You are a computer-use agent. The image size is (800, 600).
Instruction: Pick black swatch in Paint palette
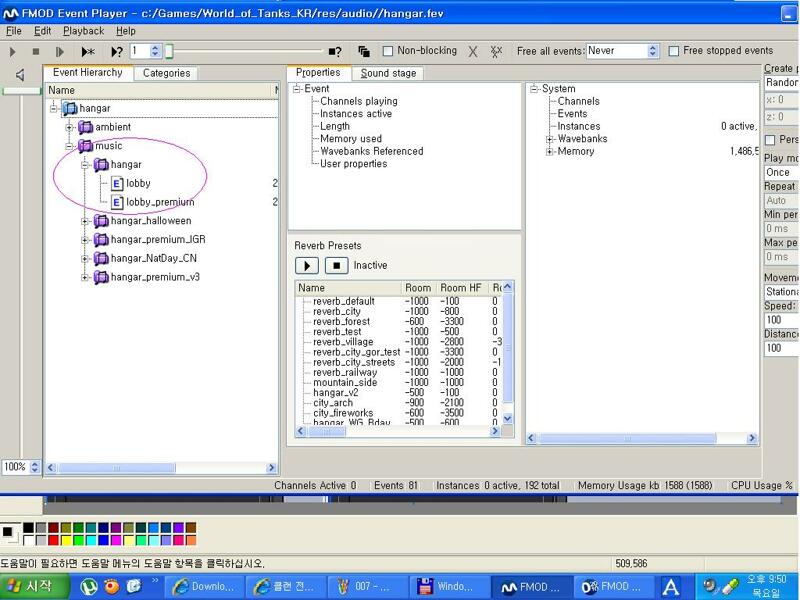point(29,528)
